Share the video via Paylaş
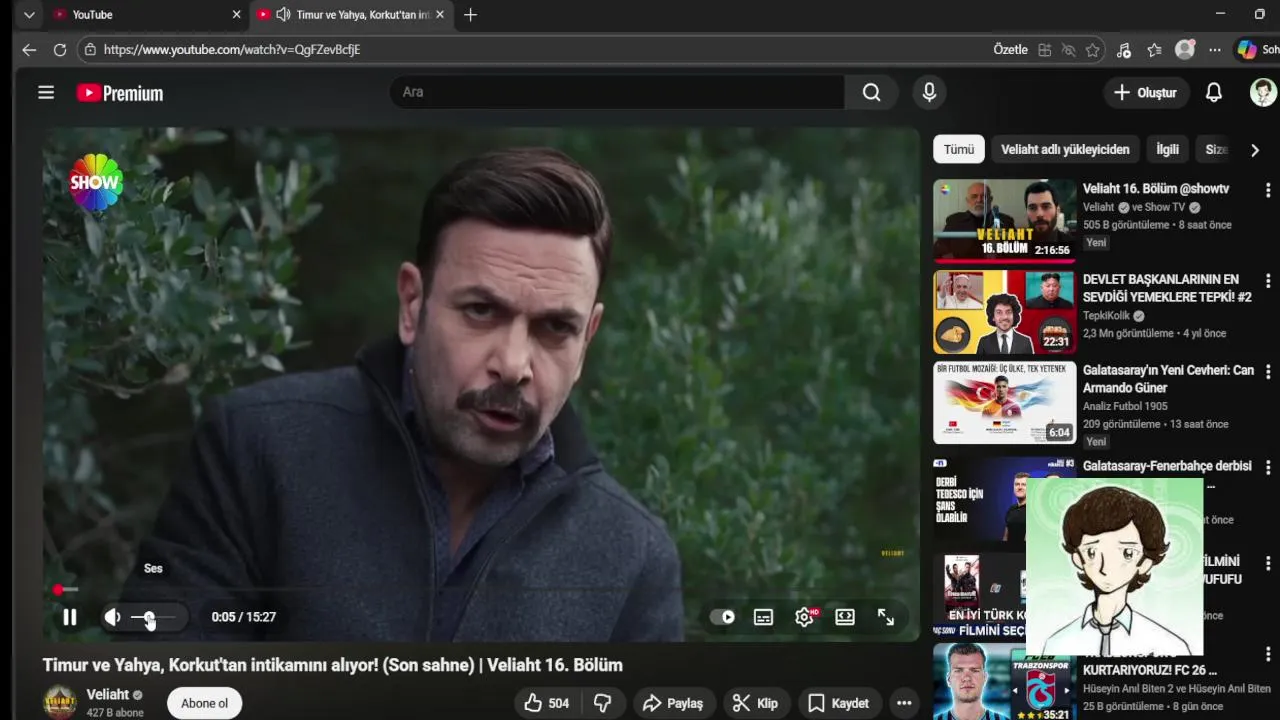 click(673, 703)
